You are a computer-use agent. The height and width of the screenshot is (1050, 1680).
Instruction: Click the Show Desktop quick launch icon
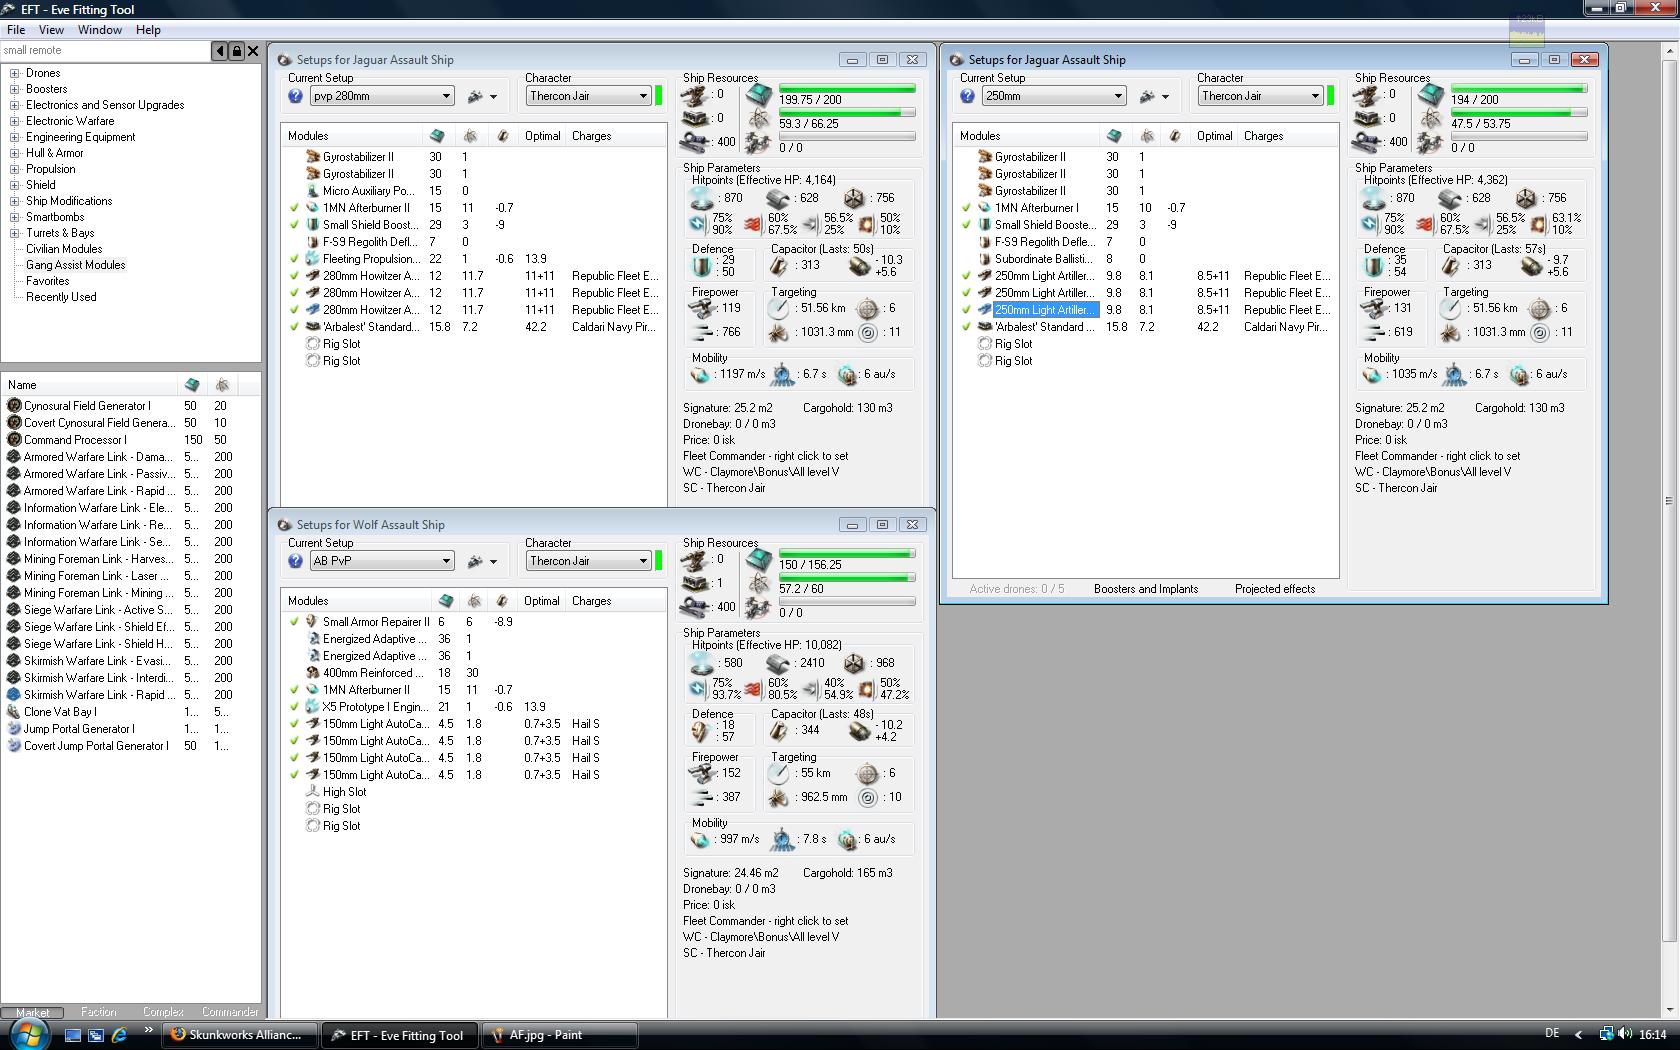73,1035
